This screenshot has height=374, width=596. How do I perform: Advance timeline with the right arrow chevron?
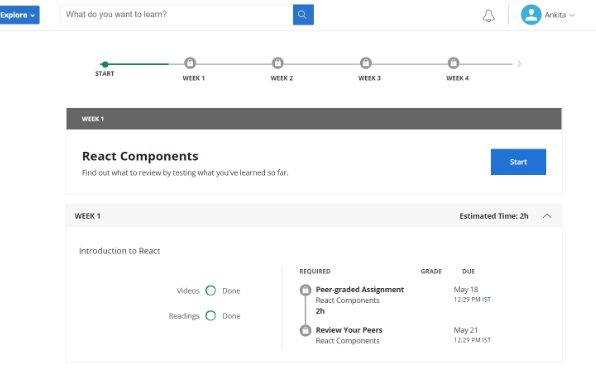tap(519, 64)
